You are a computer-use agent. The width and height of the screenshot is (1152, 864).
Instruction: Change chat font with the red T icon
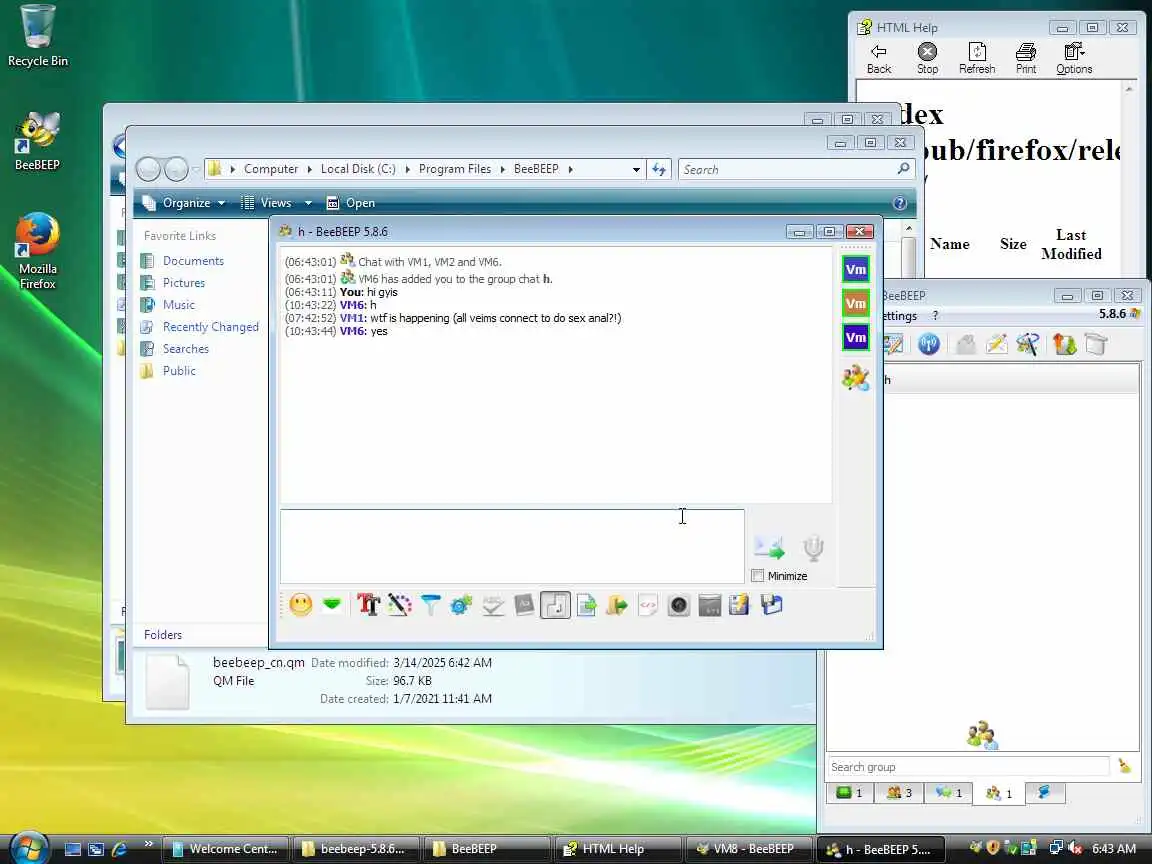pyautogui.click(x=368, y=605)
